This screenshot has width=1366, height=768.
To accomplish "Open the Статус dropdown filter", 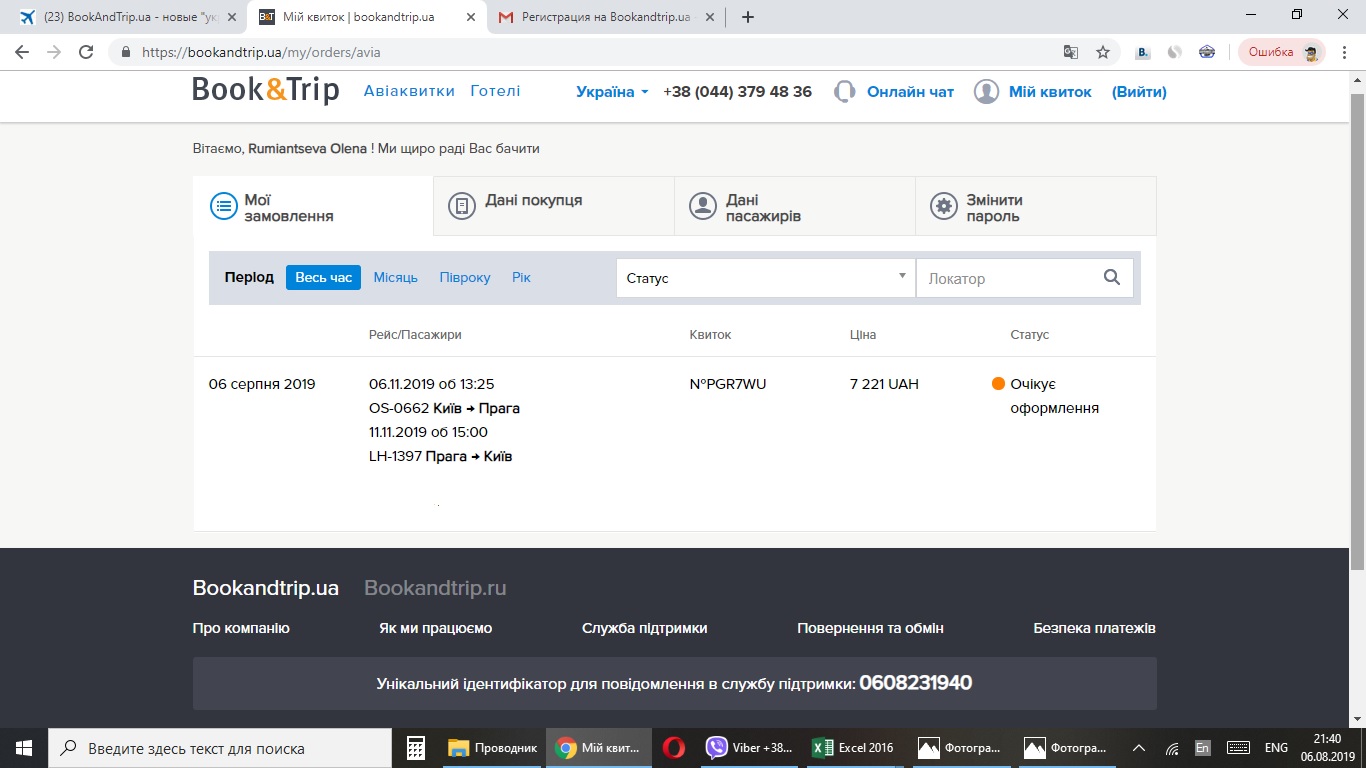I will (765, 278).
